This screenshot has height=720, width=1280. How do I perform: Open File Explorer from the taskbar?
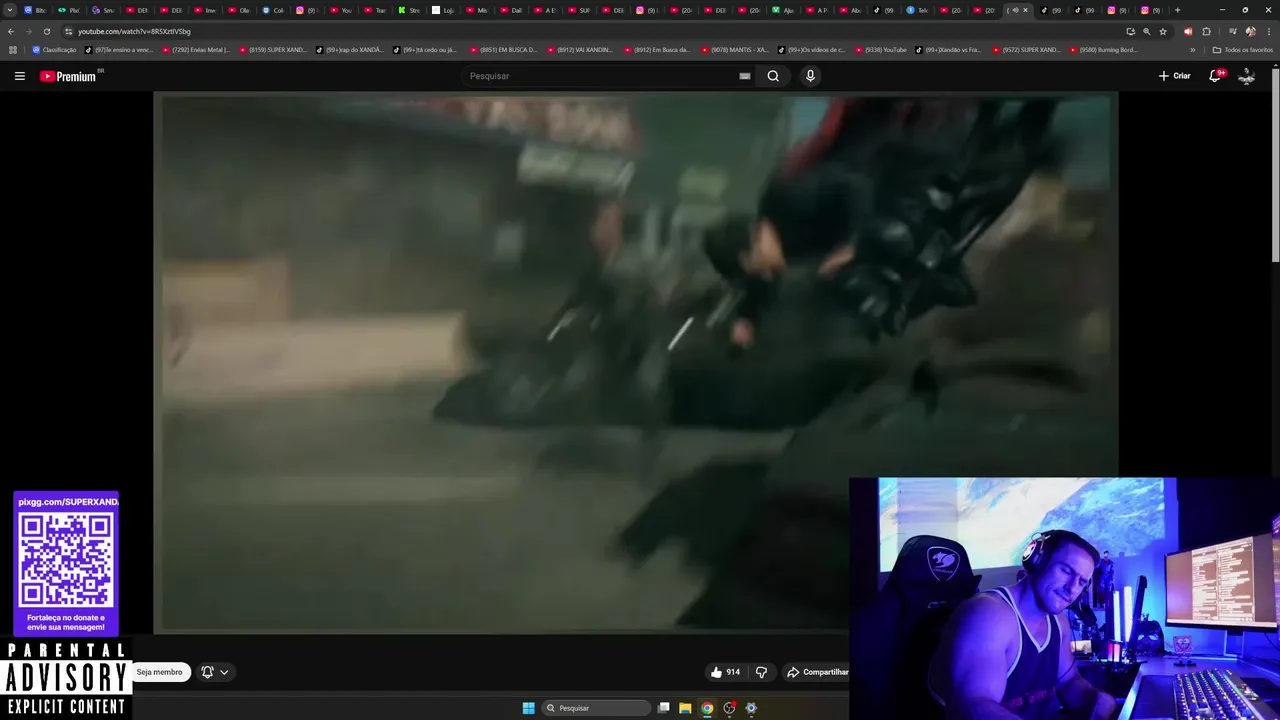point(685,708)
